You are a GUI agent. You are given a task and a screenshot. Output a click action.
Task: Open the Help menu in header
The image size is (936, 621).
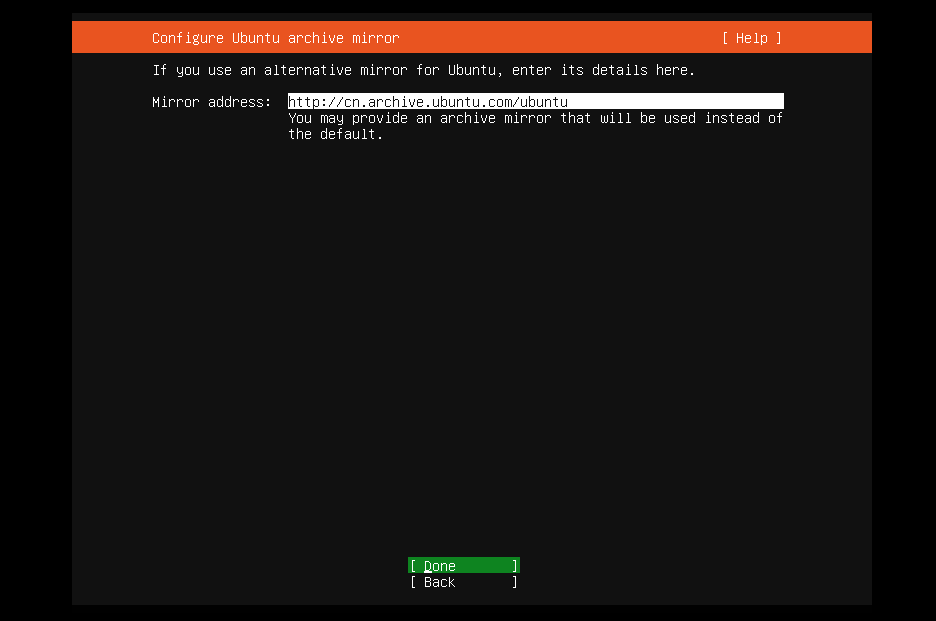(x=751, y=38)
